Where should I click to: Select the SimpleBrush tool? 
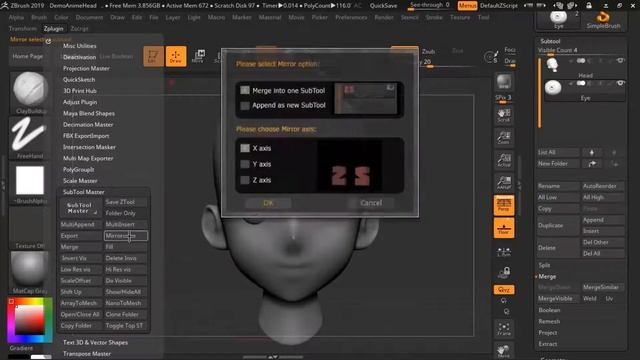click(603, 20)
